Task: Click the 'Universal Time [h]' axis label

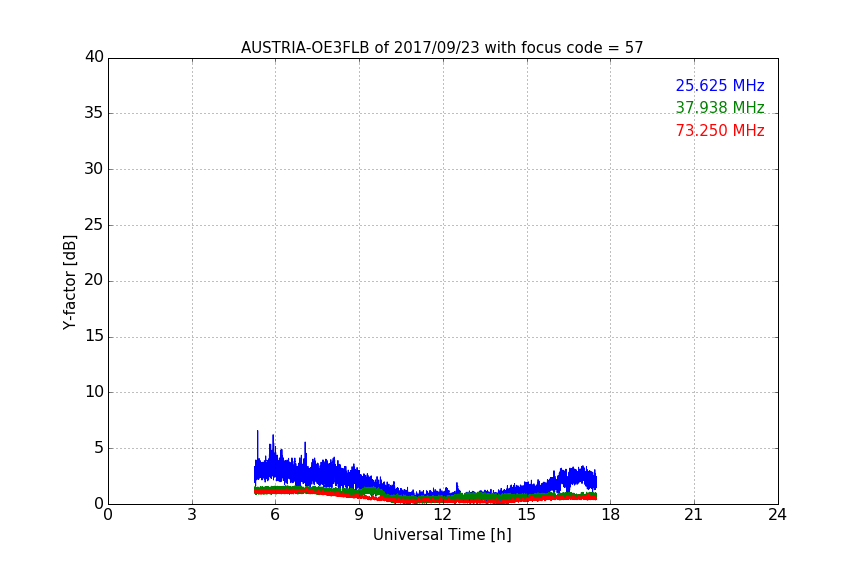Action: point(442,535)
